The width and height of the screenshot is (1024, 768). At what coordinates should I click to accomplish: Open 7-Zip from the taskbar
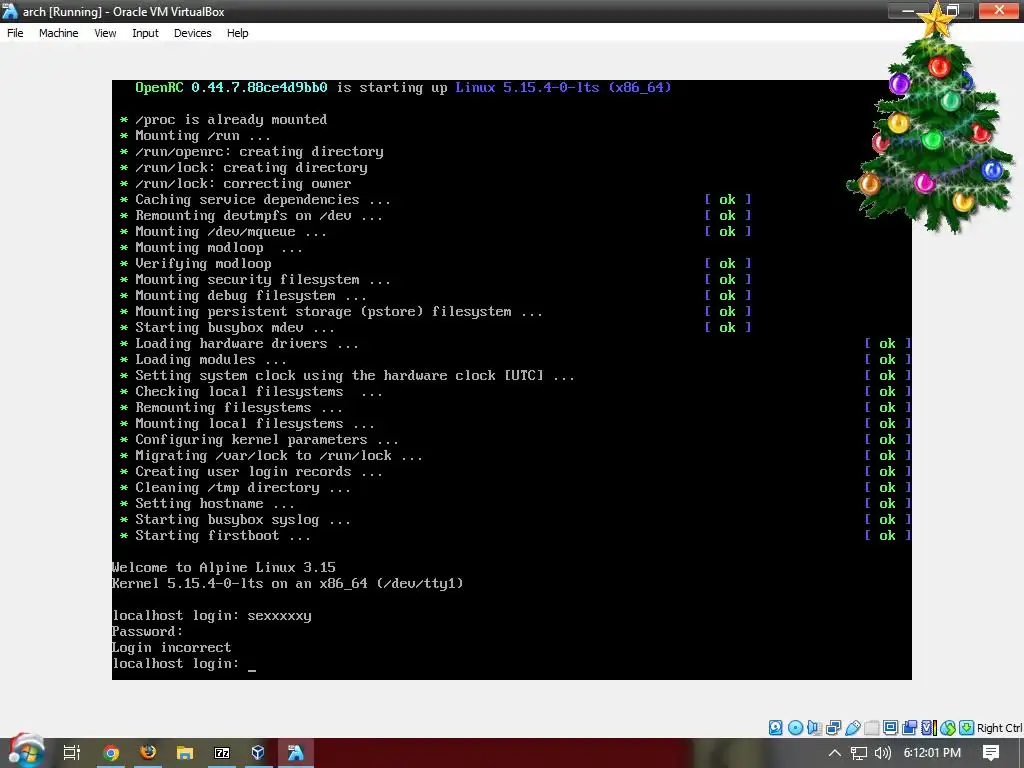[x=222, y=753]
